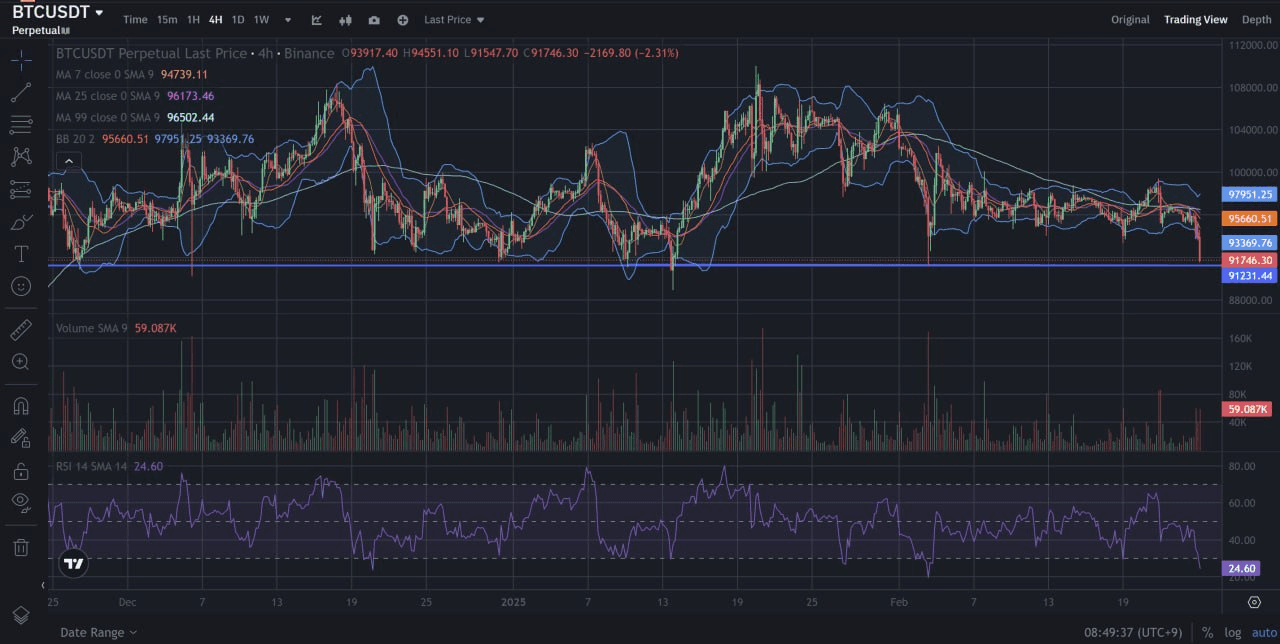The width and height of the screenshot is (1280, 644).
Task: Select the ruler measure tool
Action: click(21, 329)
